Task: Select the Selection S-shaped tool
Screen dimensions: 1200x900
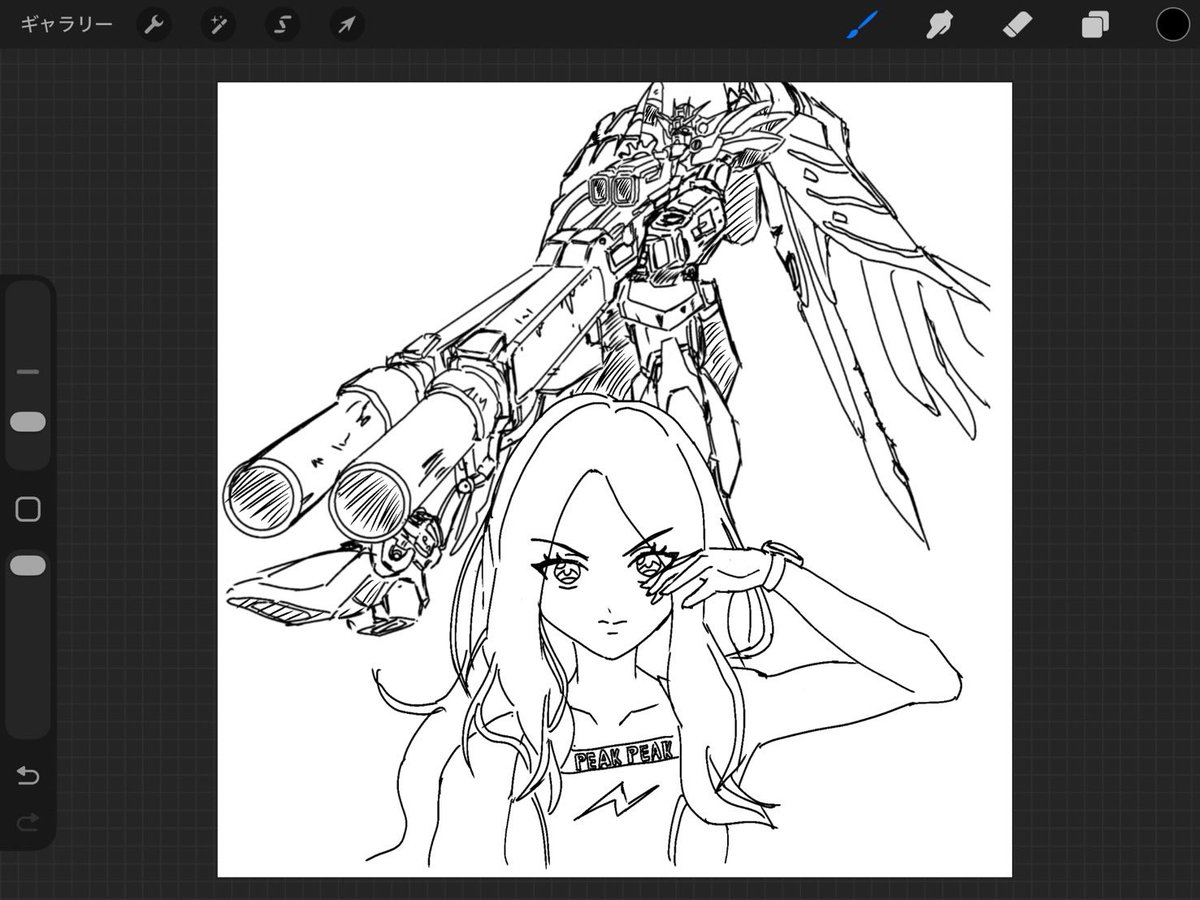Action: pyautogui.click(x=282, y=24)
